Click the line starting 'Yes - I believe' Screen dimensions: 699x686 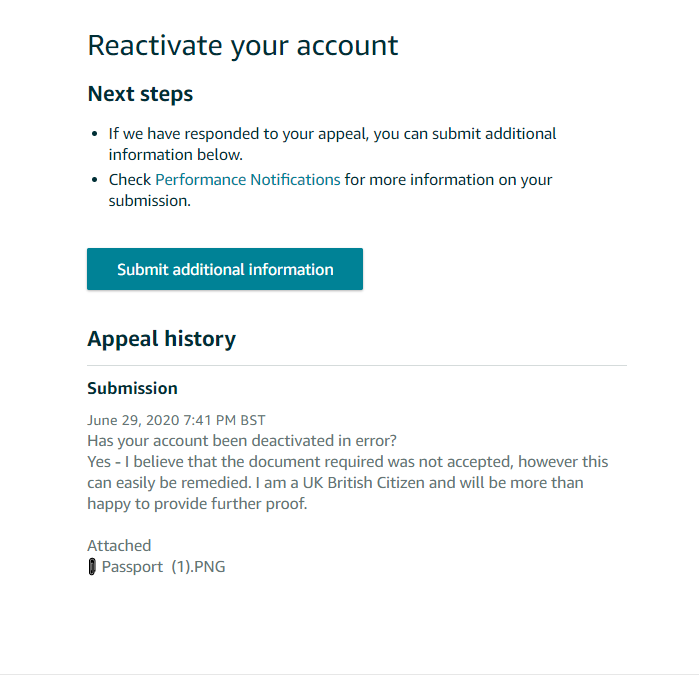pos(347,462)
